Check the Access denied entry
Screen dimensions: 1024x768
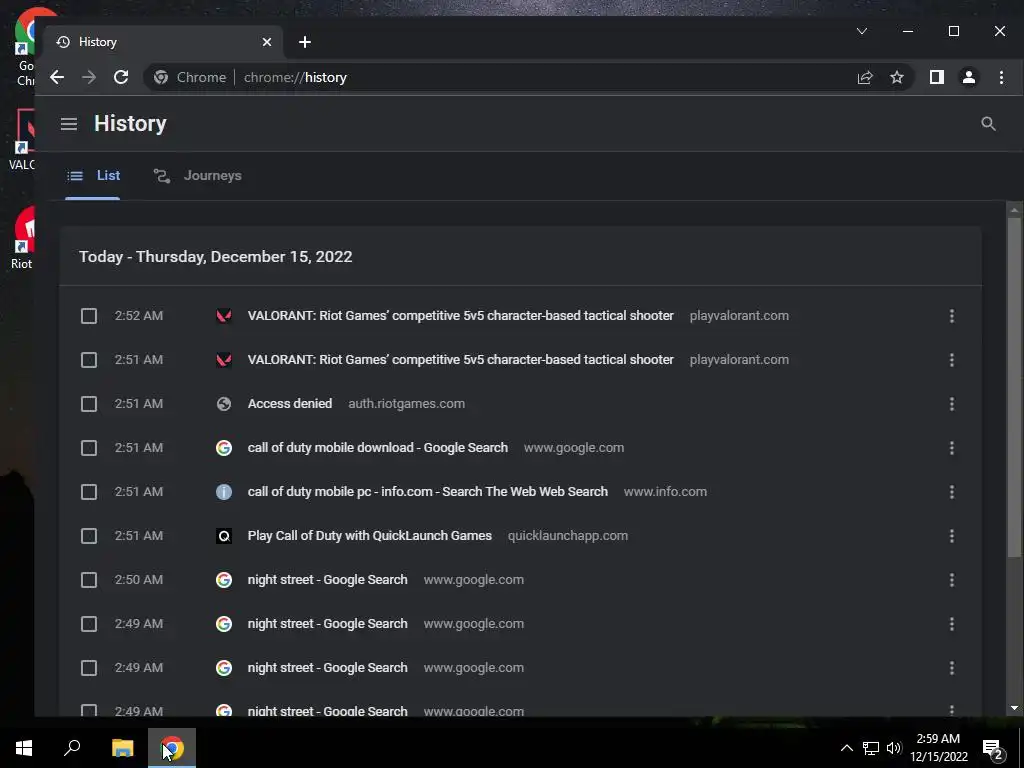click(x=89, y=404)
